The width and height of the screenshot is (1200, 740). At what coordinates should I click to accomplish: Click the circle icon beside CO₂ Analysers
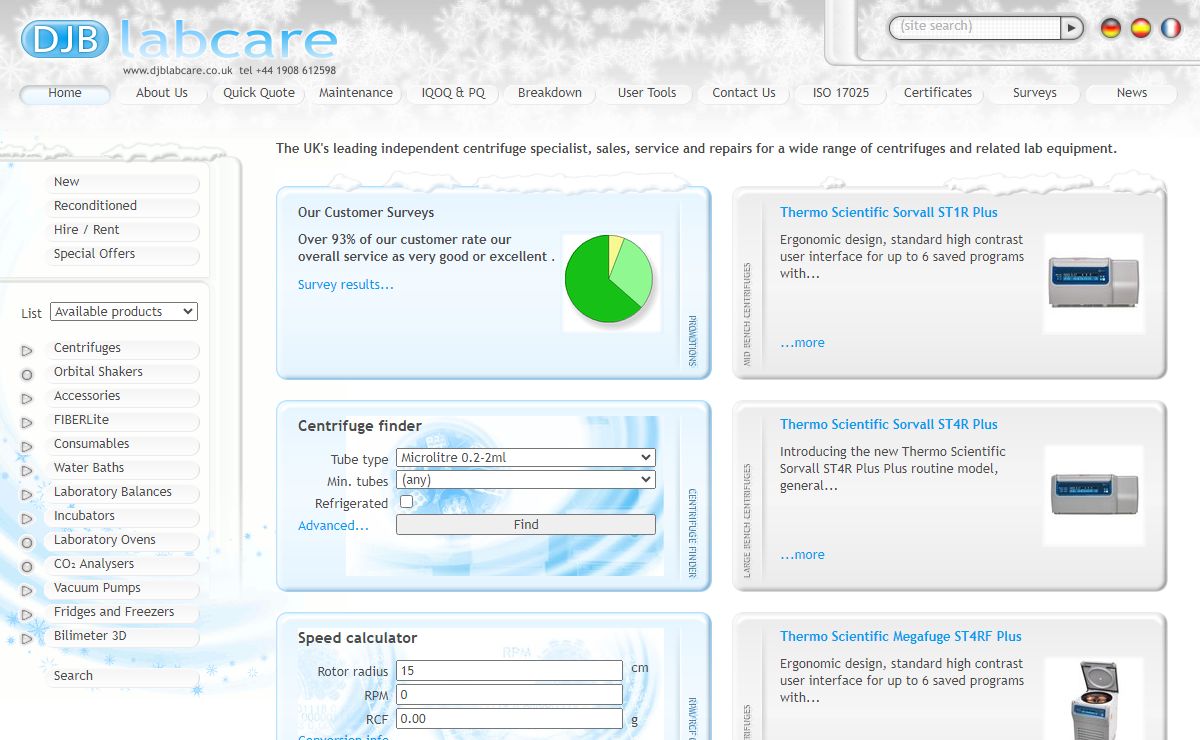(x=27, y=566)
